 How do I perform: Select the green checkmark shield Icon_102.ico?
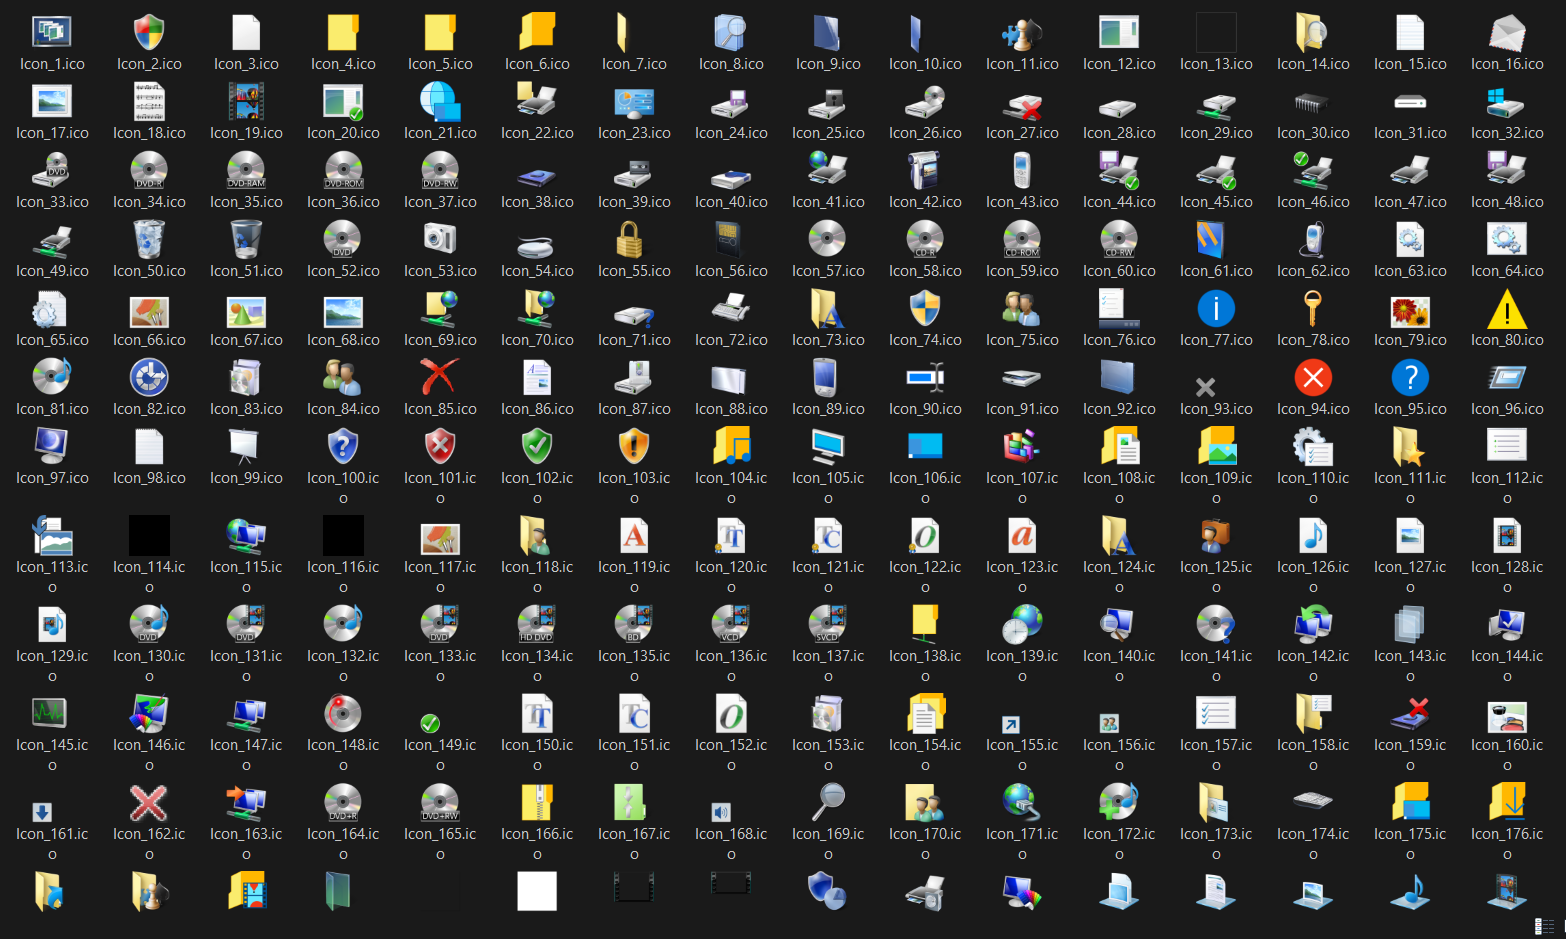[x=537, y=447]
